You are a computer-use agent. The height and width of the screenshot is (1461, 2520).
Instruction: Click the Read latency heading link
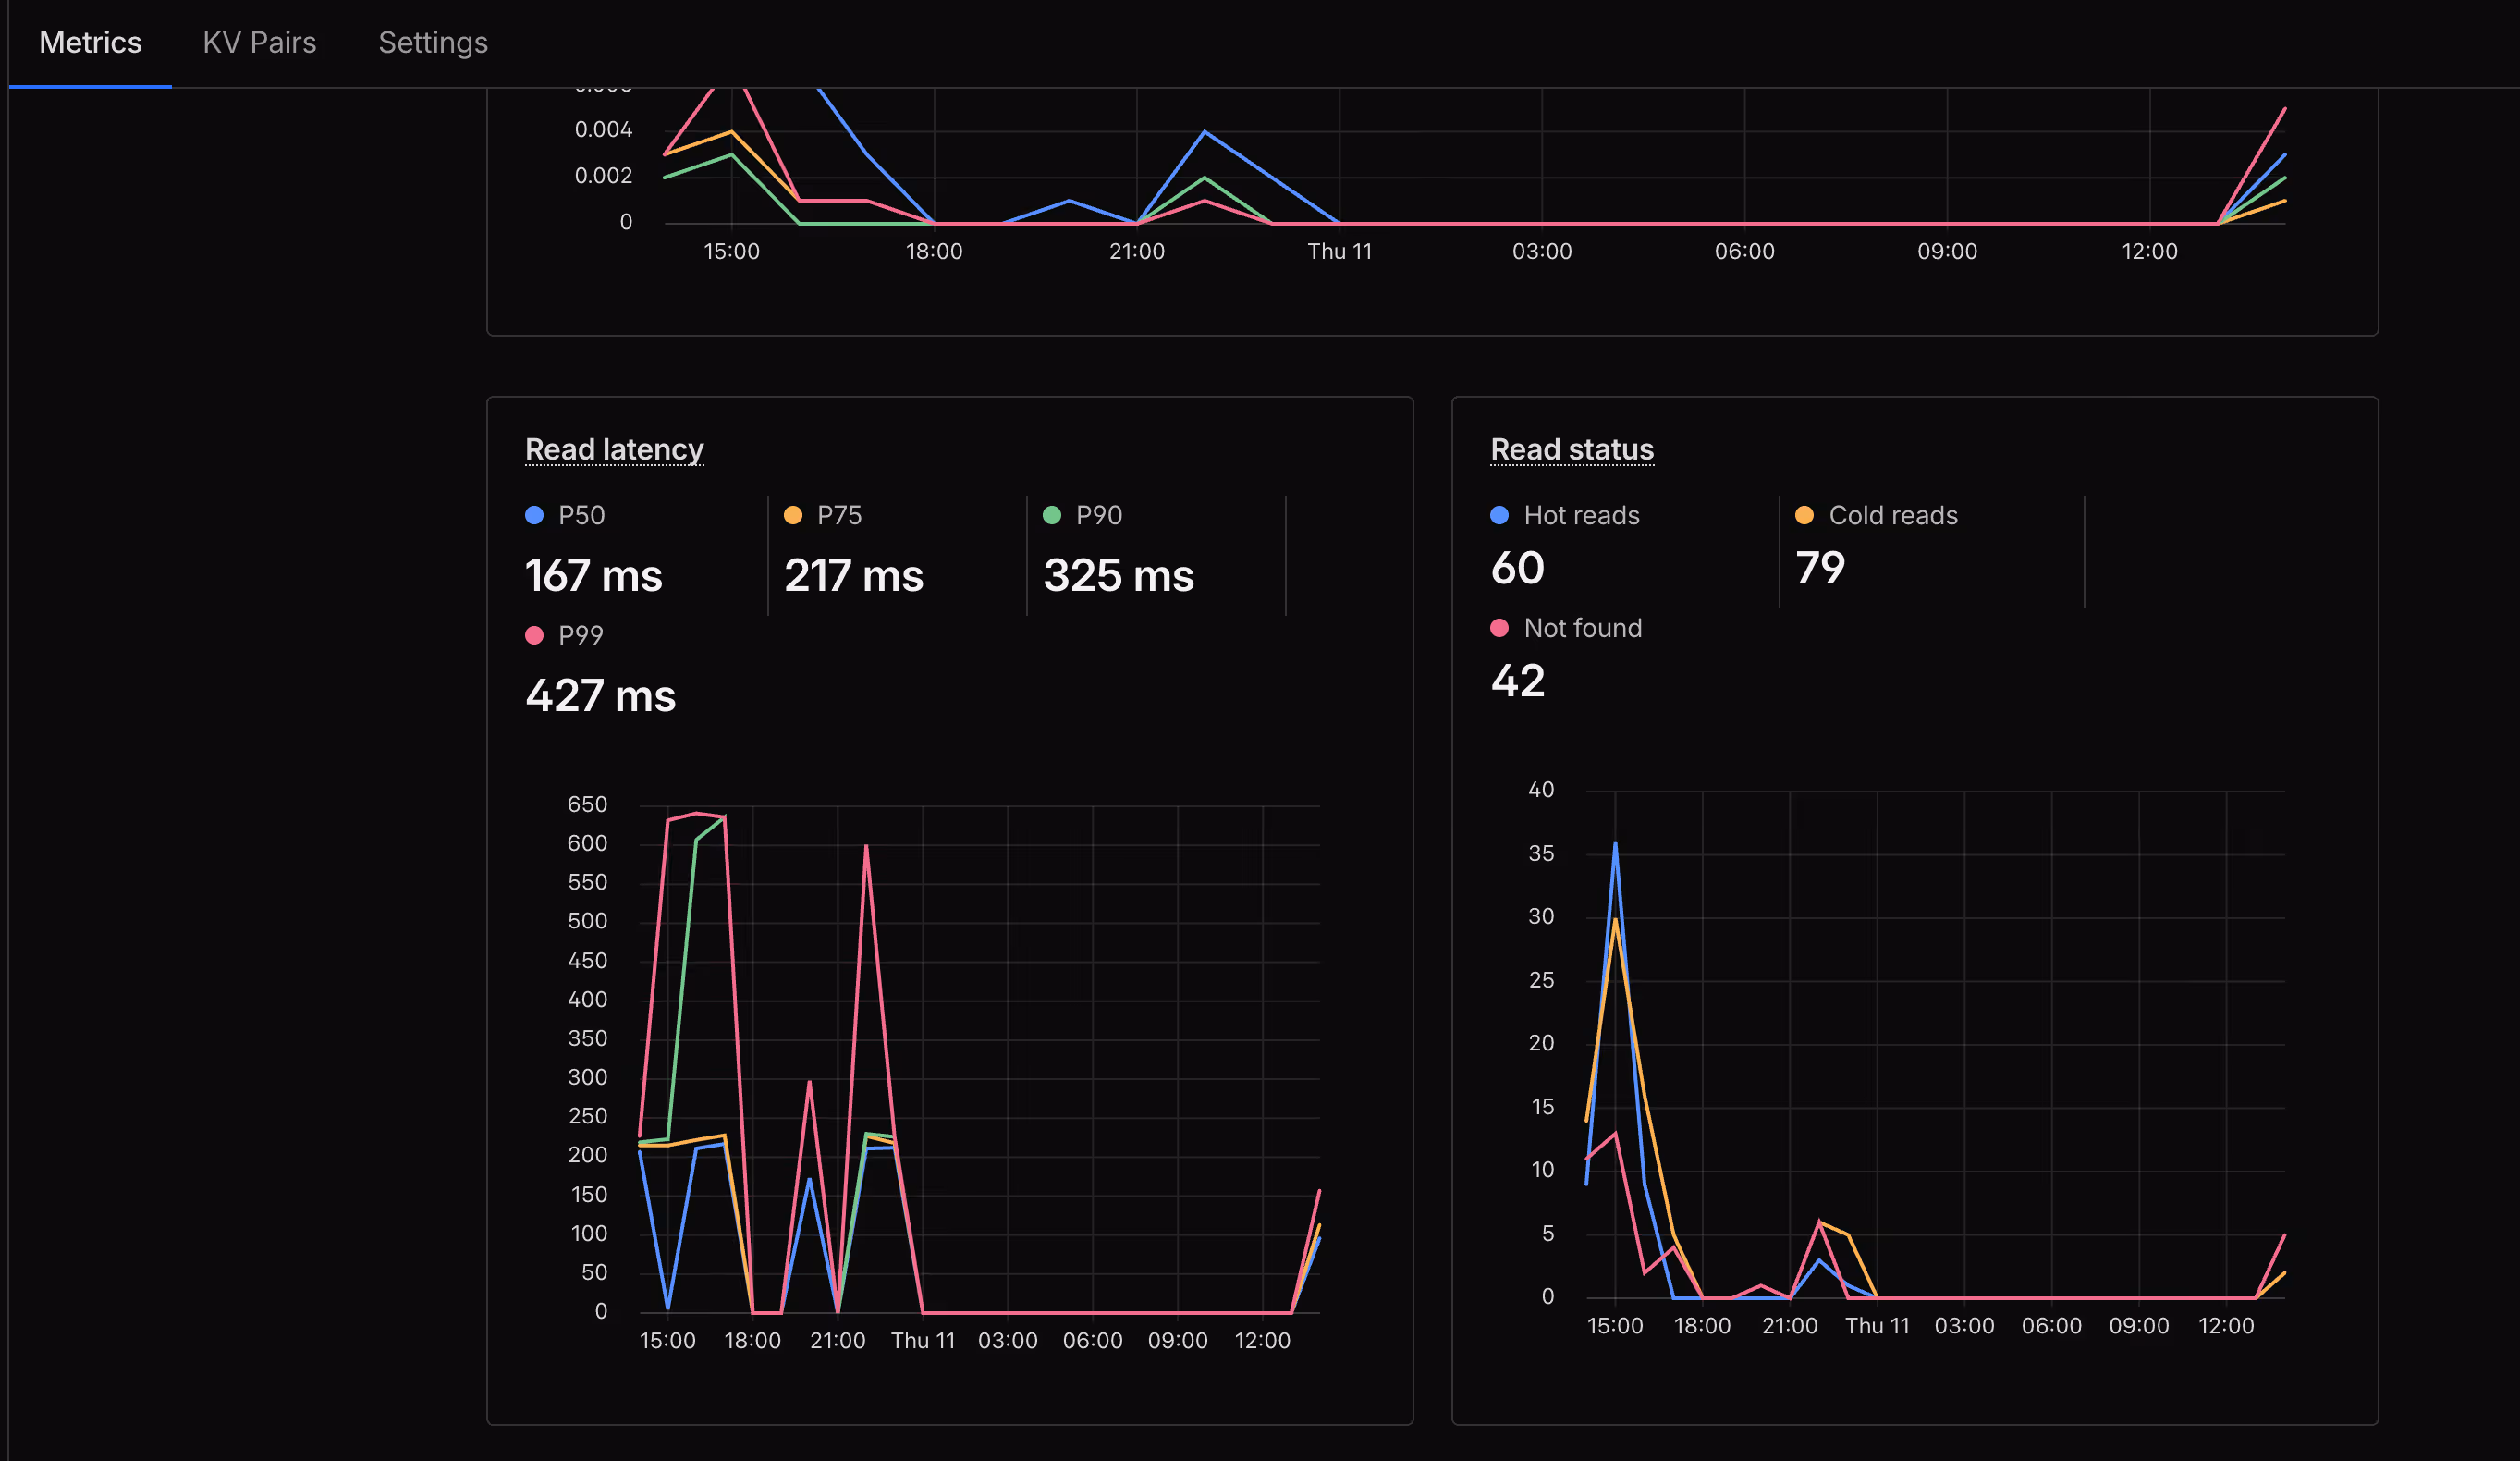pyautogui.click(x=614, y=449)
